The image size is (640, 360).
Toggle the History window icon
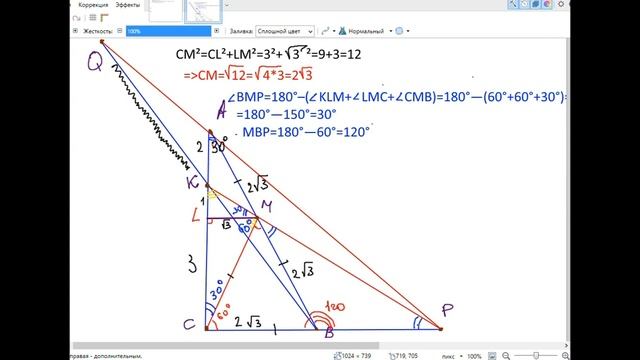tap(524, 4)
